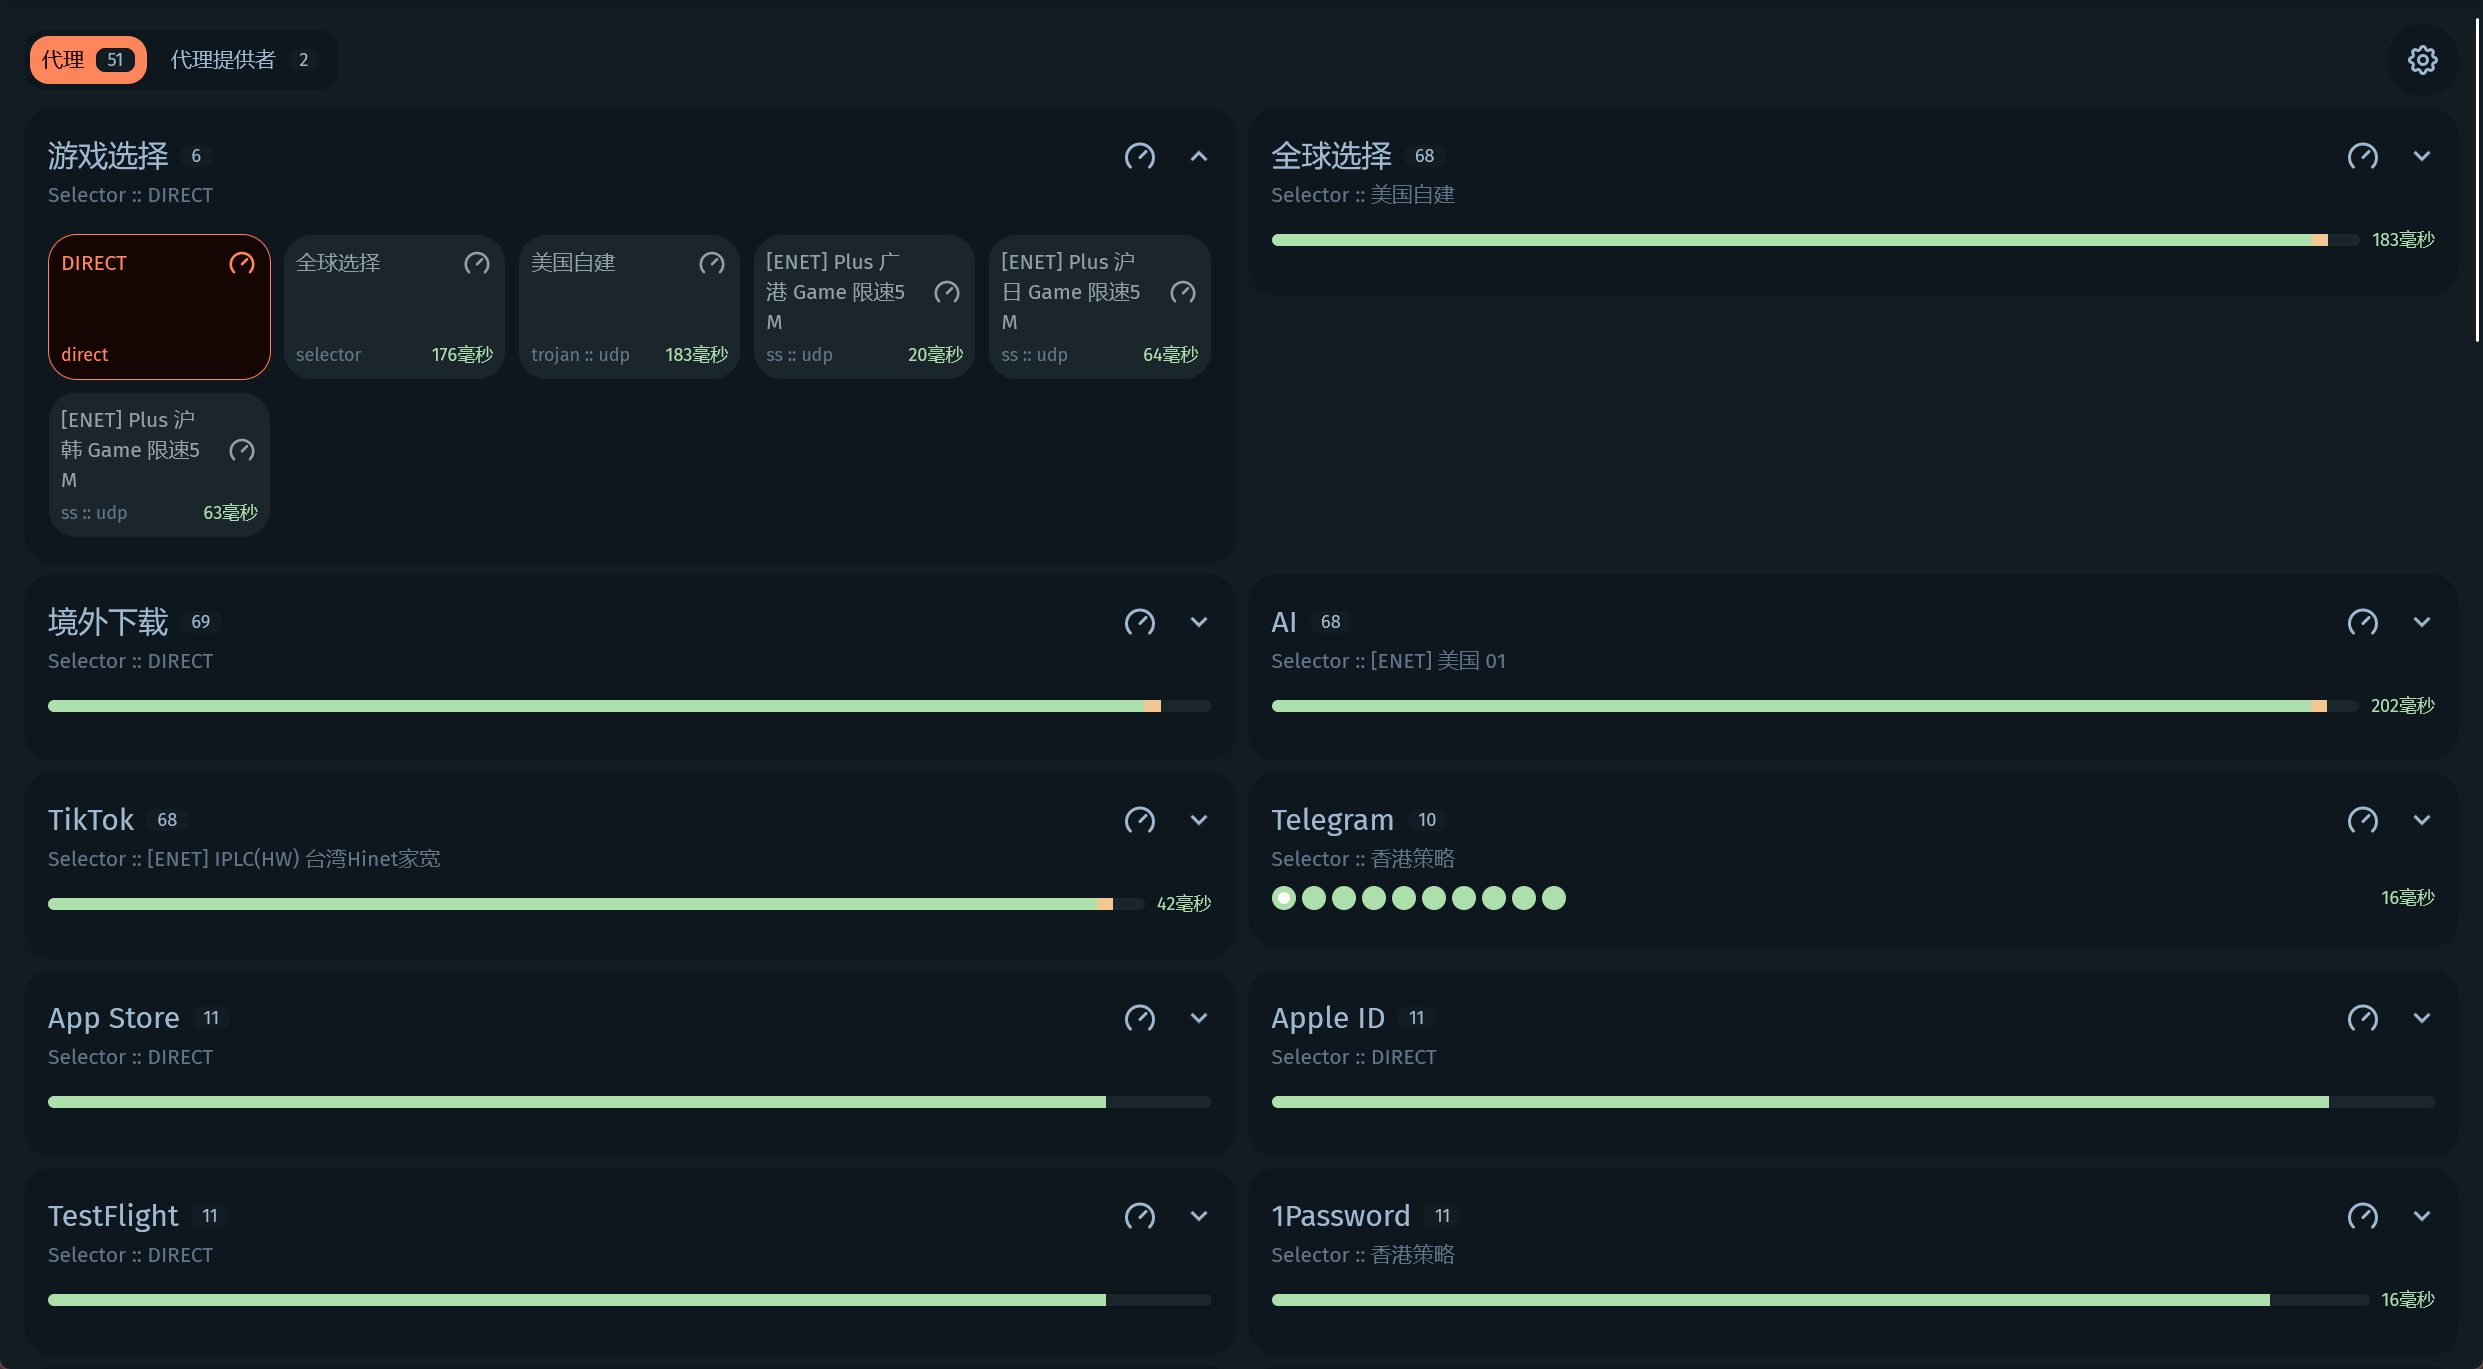Select the fifth Telegram proxy dot

[1403, 898]
